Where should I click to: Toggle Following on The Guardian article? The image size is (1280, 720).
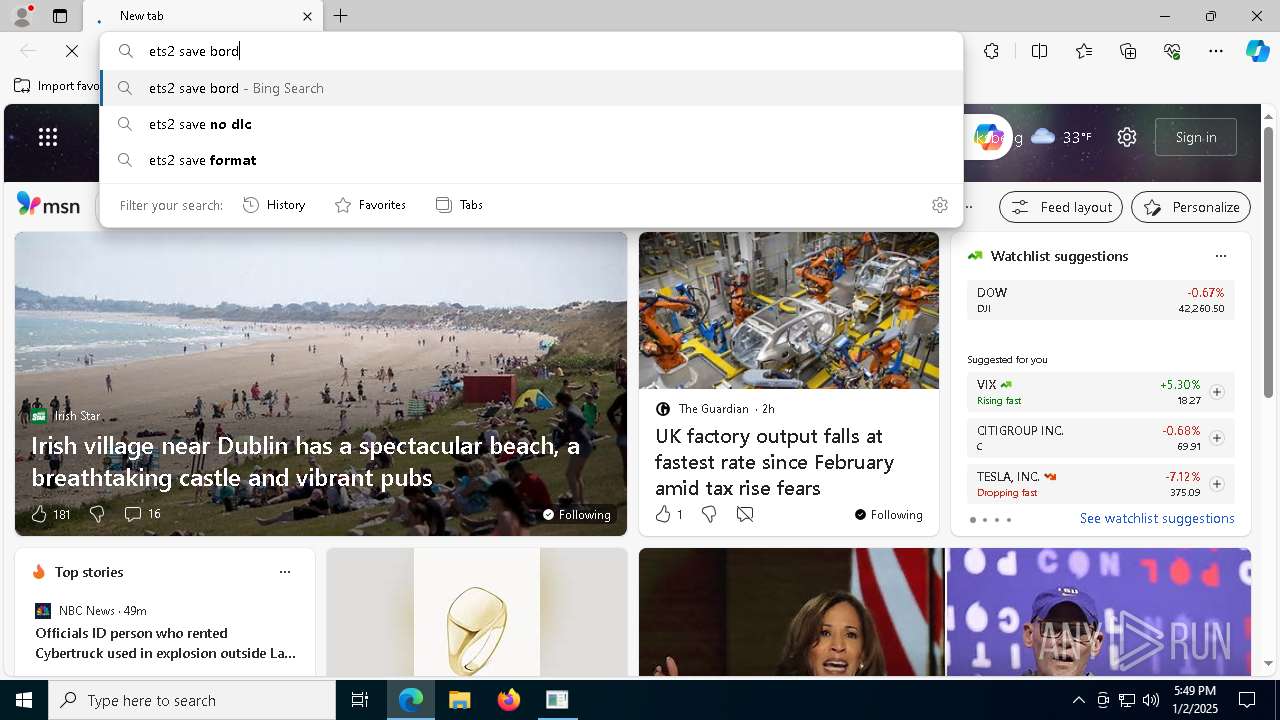point(889,515)
